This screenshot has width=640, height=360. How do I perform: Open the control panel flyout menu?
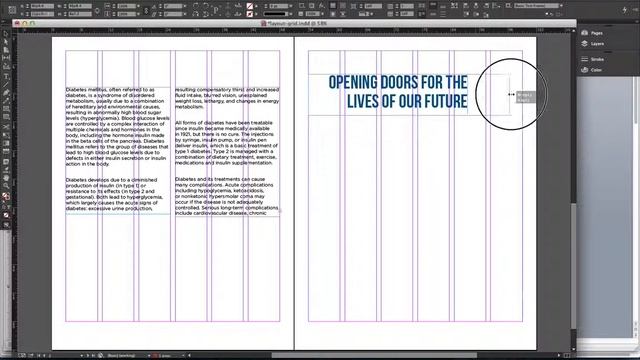(x=635, y=9)
